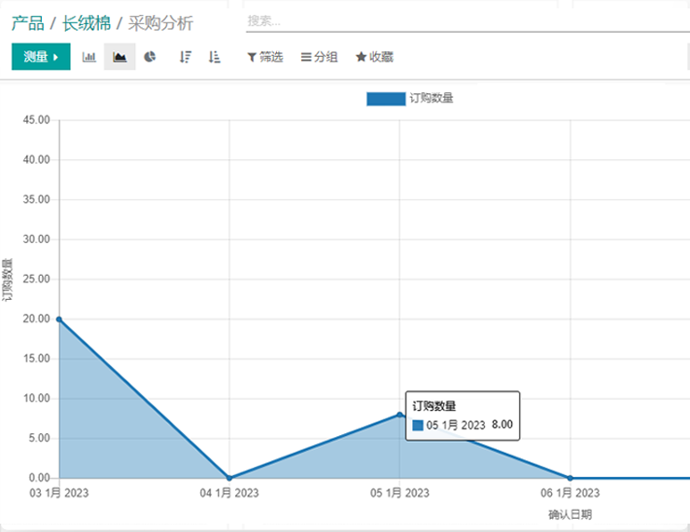Go back to 产品 in breadcrumb
690x532 pixels.
[27, 23]
